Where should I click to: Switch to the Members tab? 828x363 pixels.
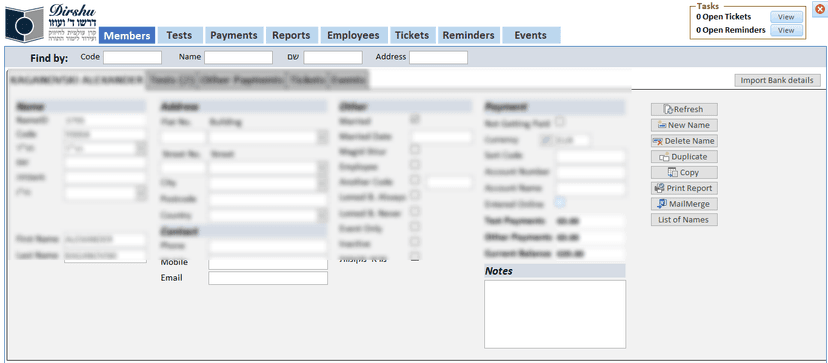[127, 35]
